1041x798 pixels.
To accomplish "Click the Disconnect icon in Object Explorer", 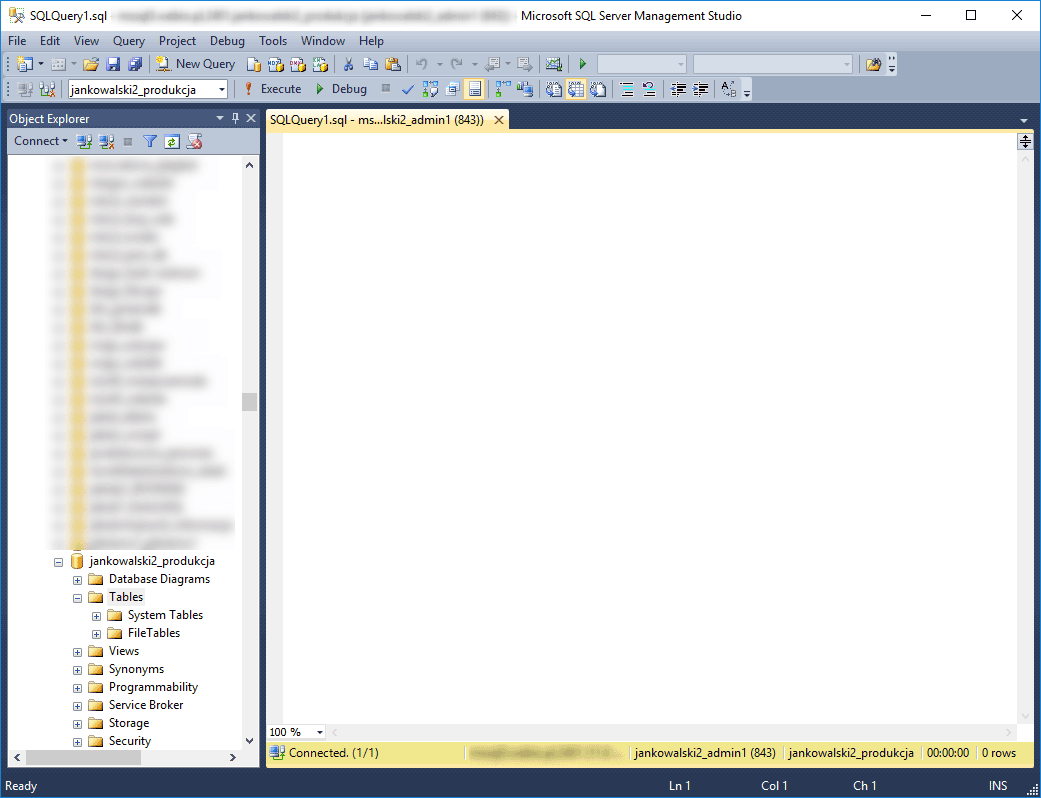I will pyautogui.click(x=106, y=141).
